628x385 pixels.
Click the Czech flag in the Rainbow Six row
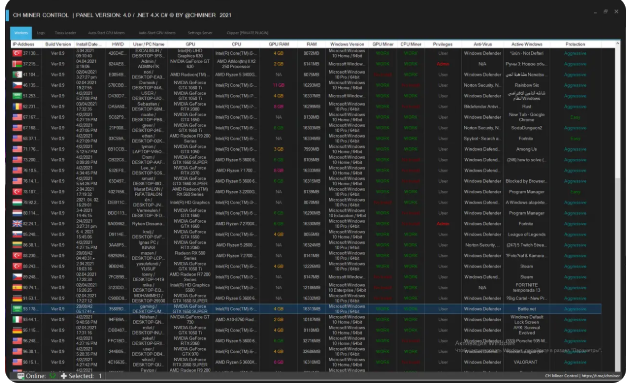(17, 85)
